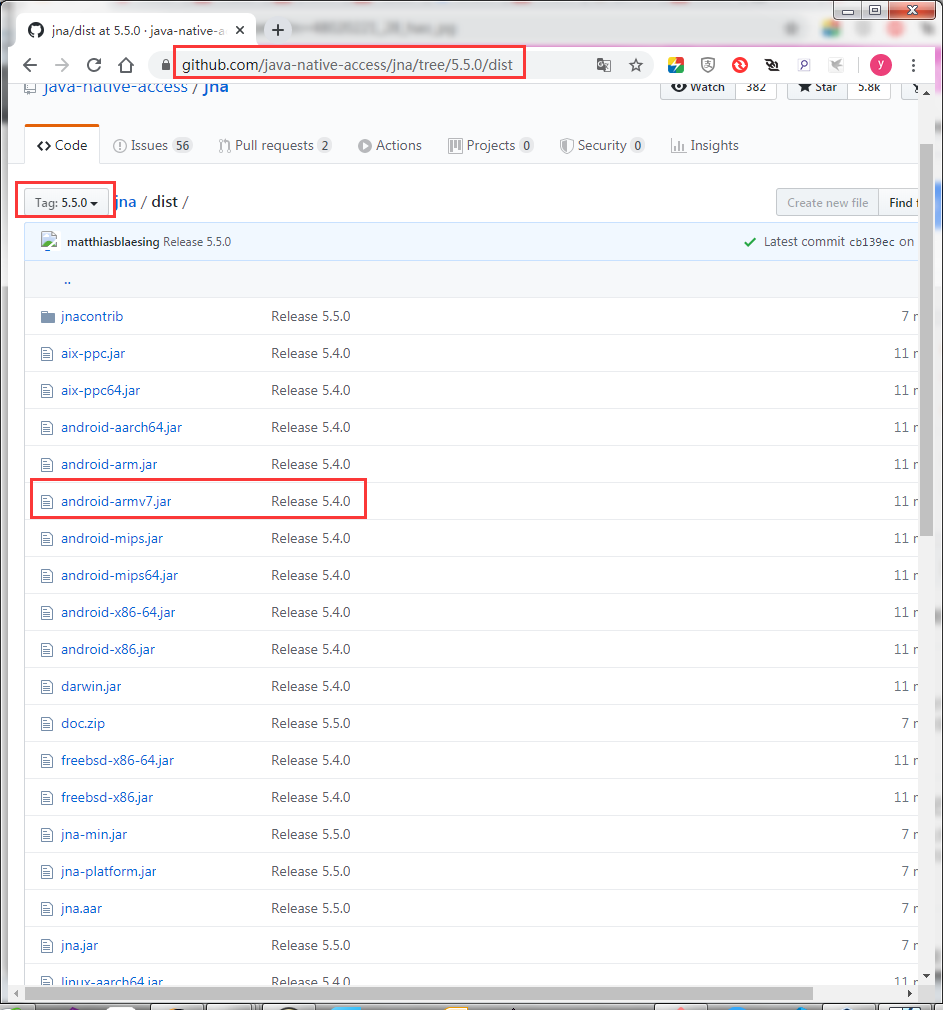Open the browser home page icon
The width and height of the screenshot is (943, 1010).
pos(126,65)
